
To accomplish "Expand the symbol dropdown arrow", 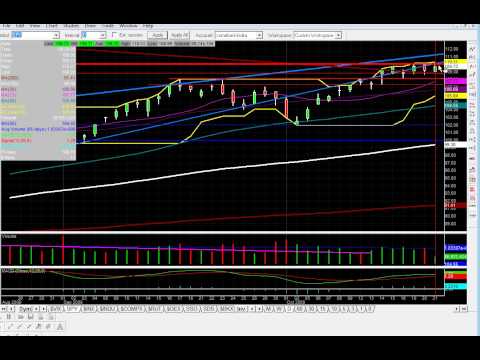I will tap(56, 35).
